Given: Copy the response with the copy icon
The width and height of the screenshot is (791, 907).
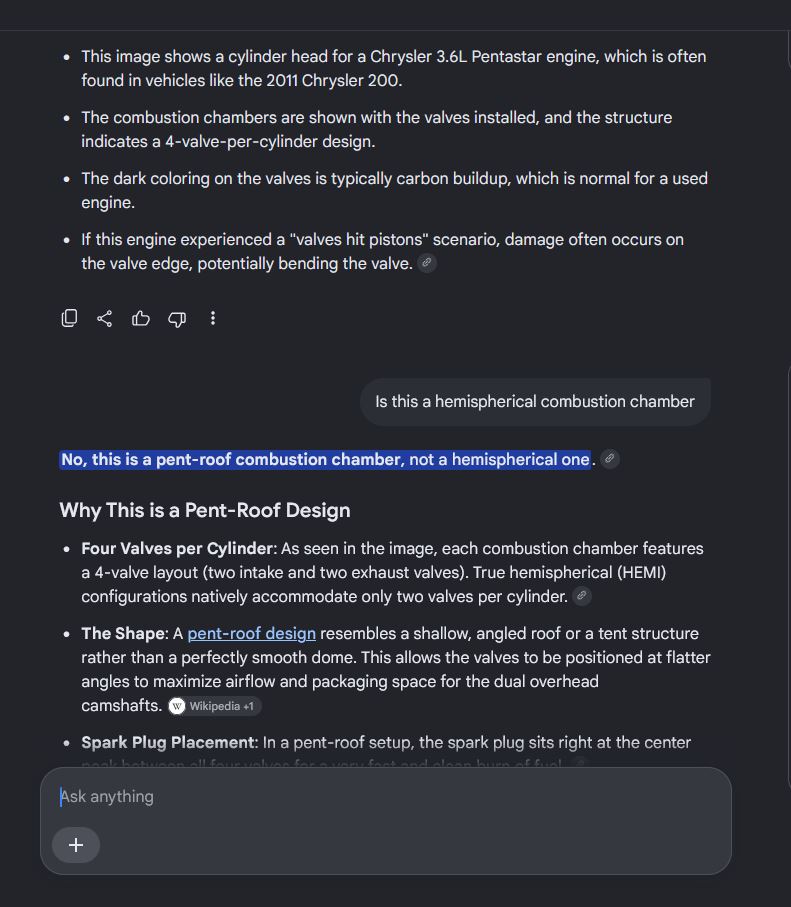Looking at the screenshot, I should pyautogui.click(x=69, y=318).
